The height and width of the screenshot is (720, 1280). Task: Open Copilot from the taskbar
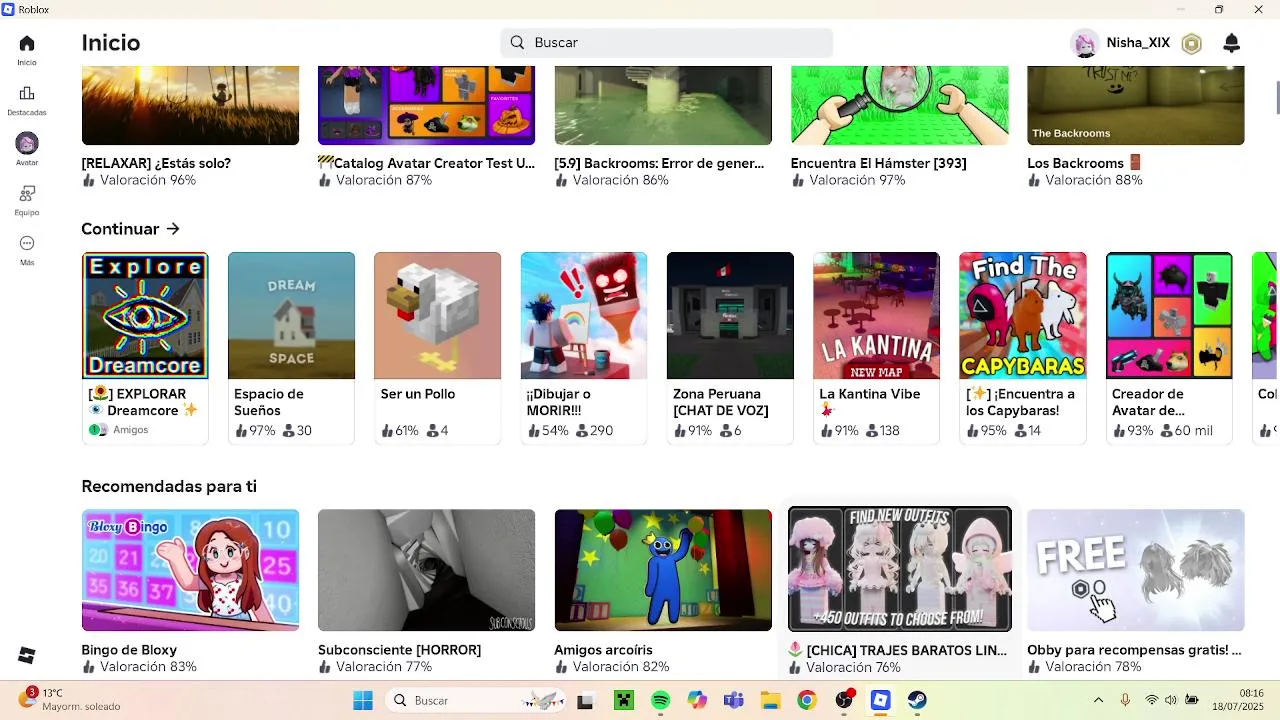coord(697,701)
